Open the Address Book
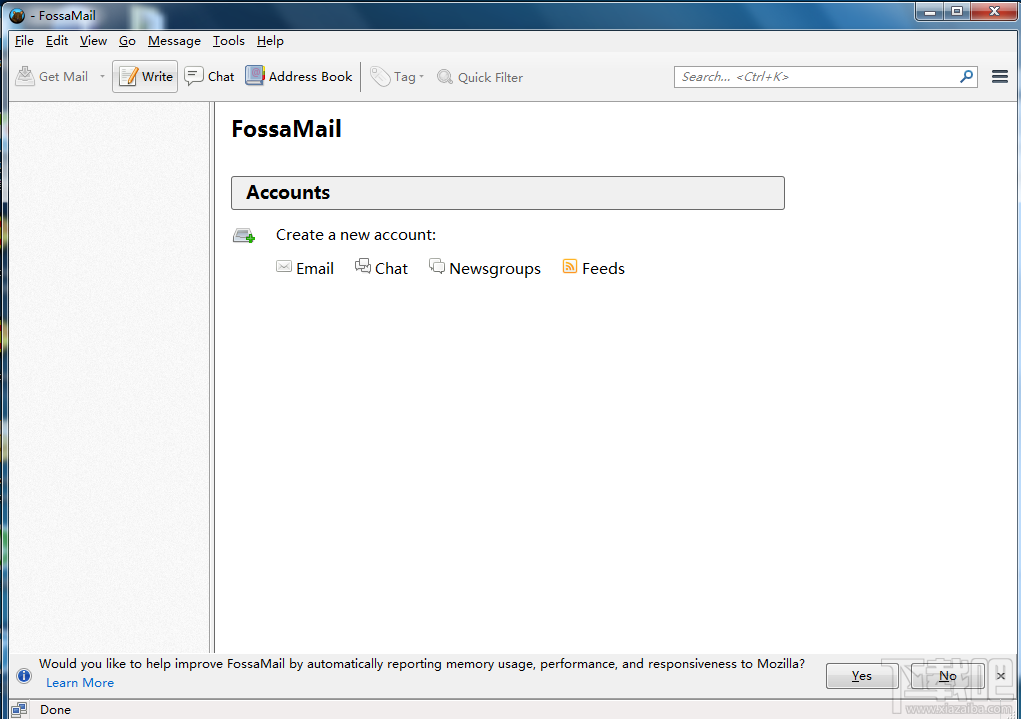This screenshot has height=719, width=1021. [x=299, y=77]
